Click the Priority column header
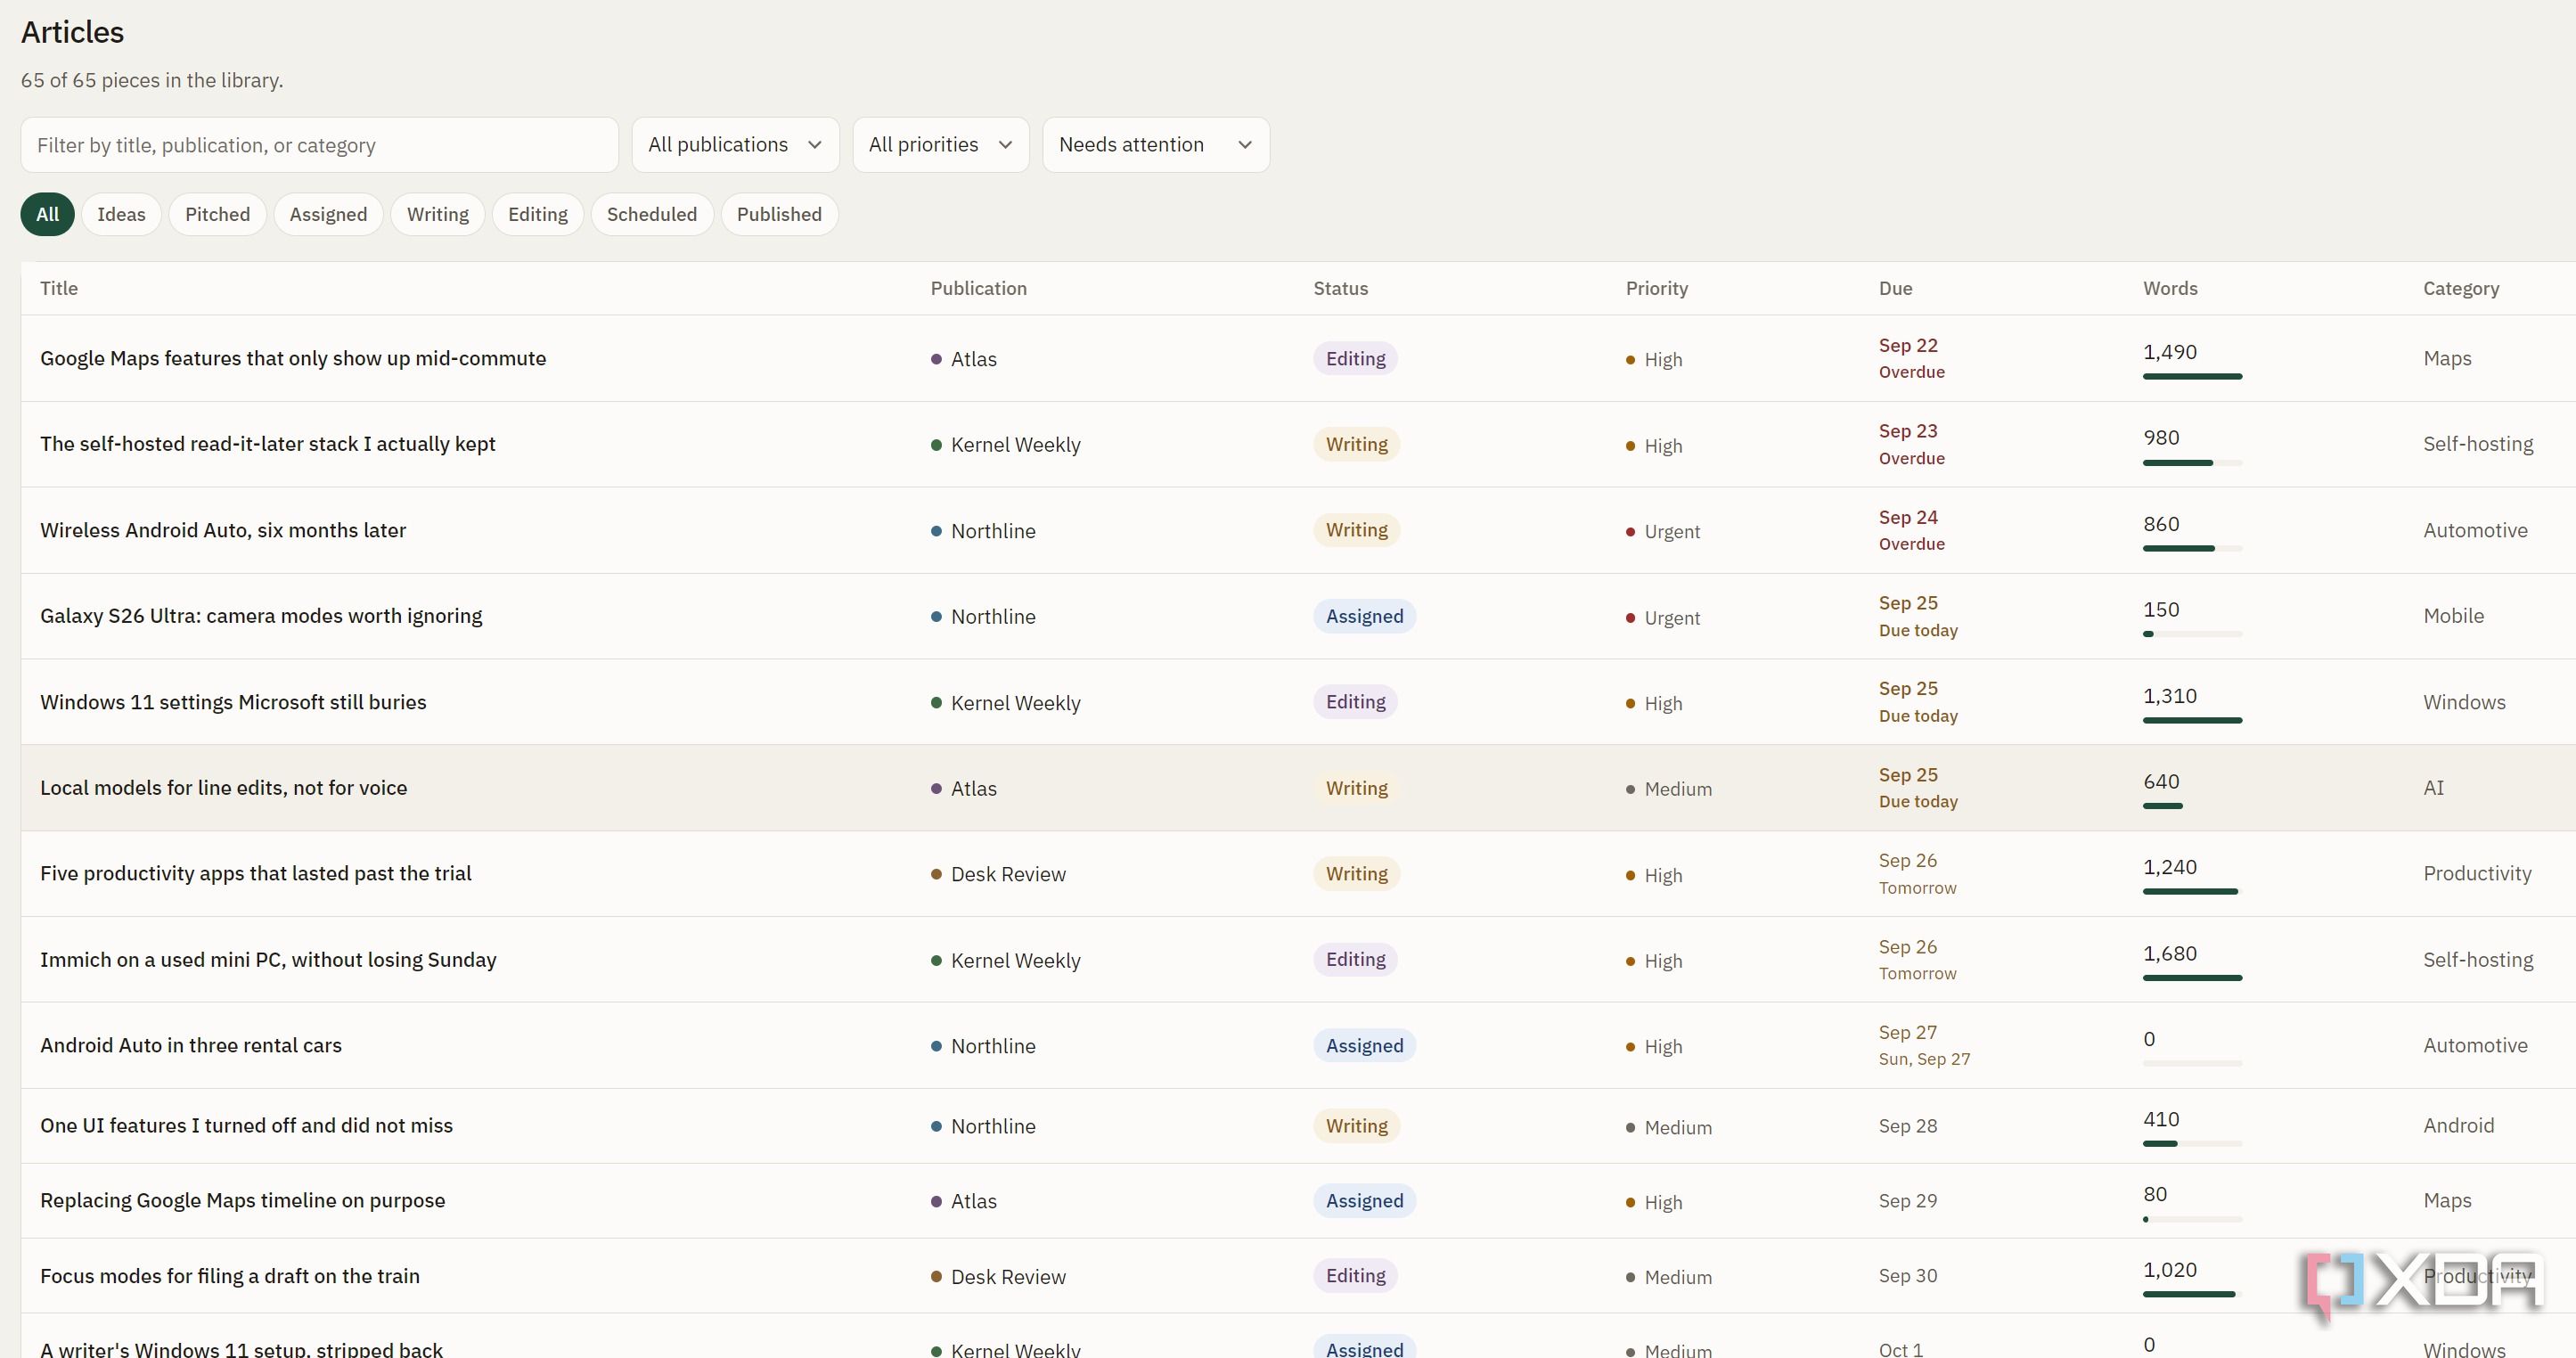Viewport: 2576px width, 1358px height. coord(1656,288)
